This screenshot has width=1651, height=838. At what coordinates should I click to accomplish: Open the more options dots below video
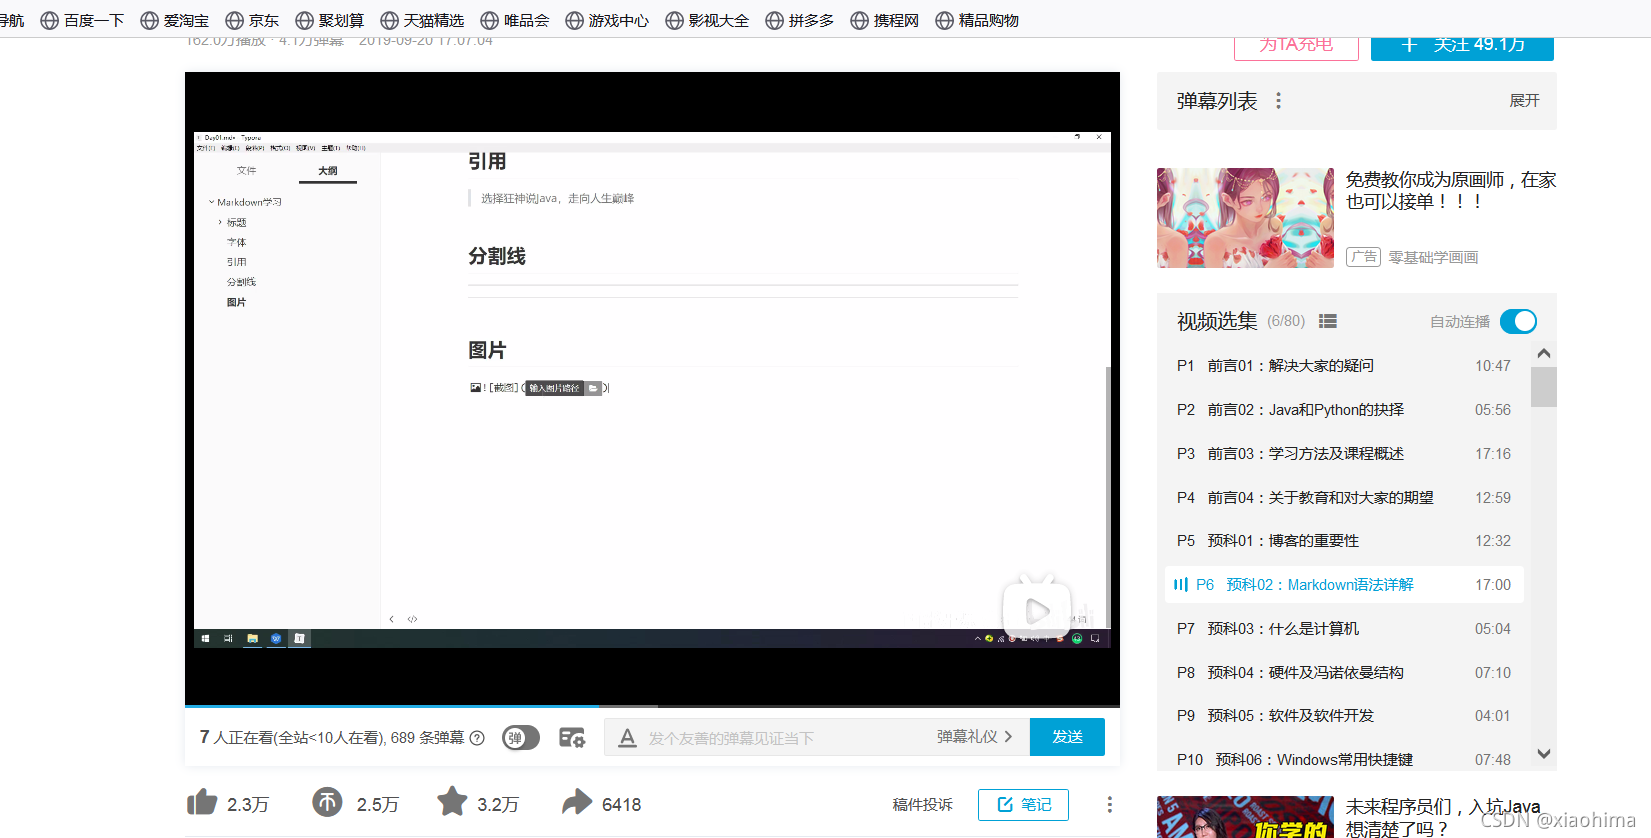(x=1109, y=804)
